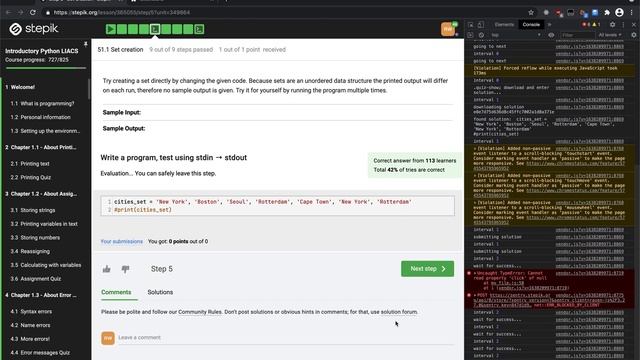Reload the page
The width and height of the screenshot is (640, 360).
point(33,13)
